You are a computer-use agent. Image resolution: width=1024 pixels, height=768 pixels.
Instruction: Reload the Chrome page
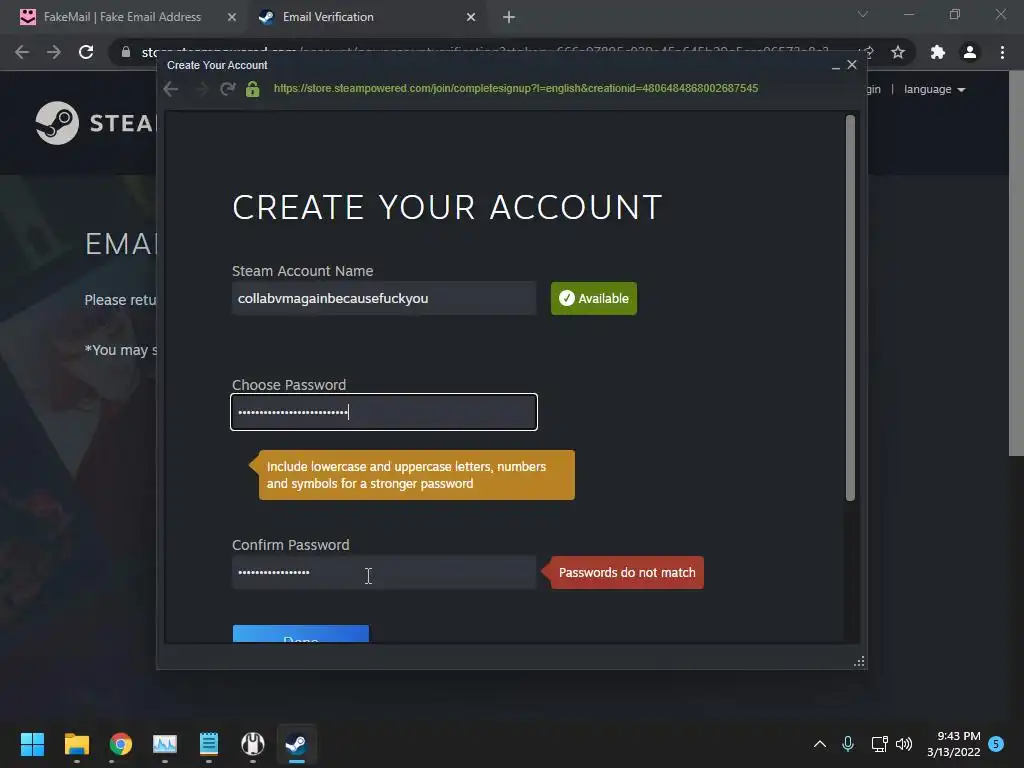[x=86, y=52]
